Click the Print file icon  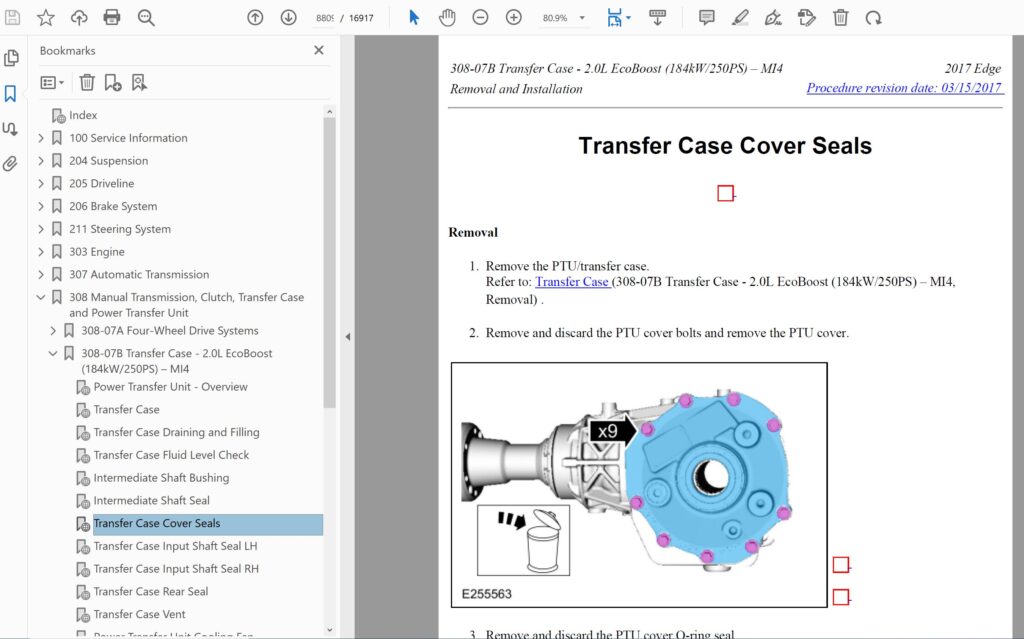pos(112,17)
